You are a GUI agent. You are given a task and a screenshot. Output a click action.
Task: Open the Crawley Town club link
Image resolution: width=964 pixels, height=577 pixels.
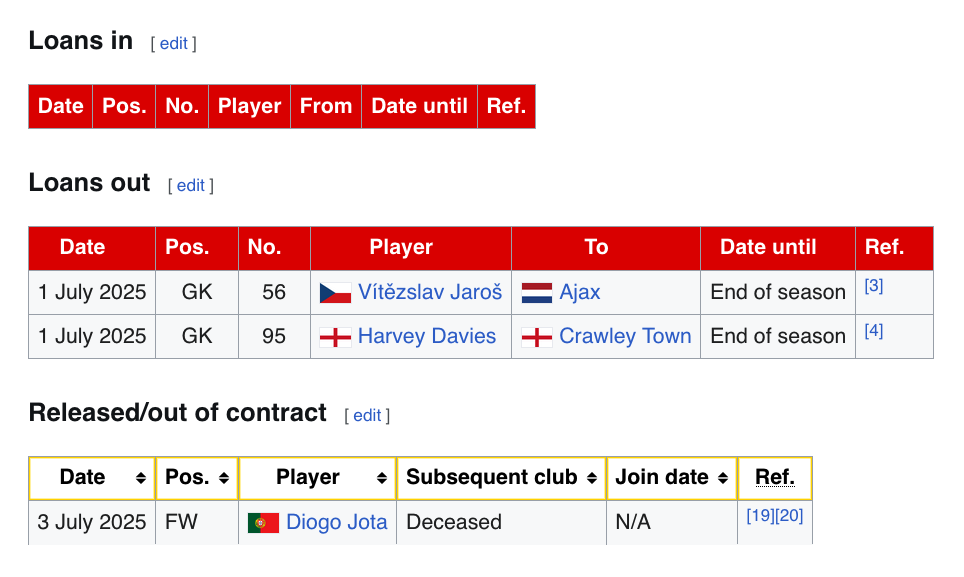[x=625, y=336]
